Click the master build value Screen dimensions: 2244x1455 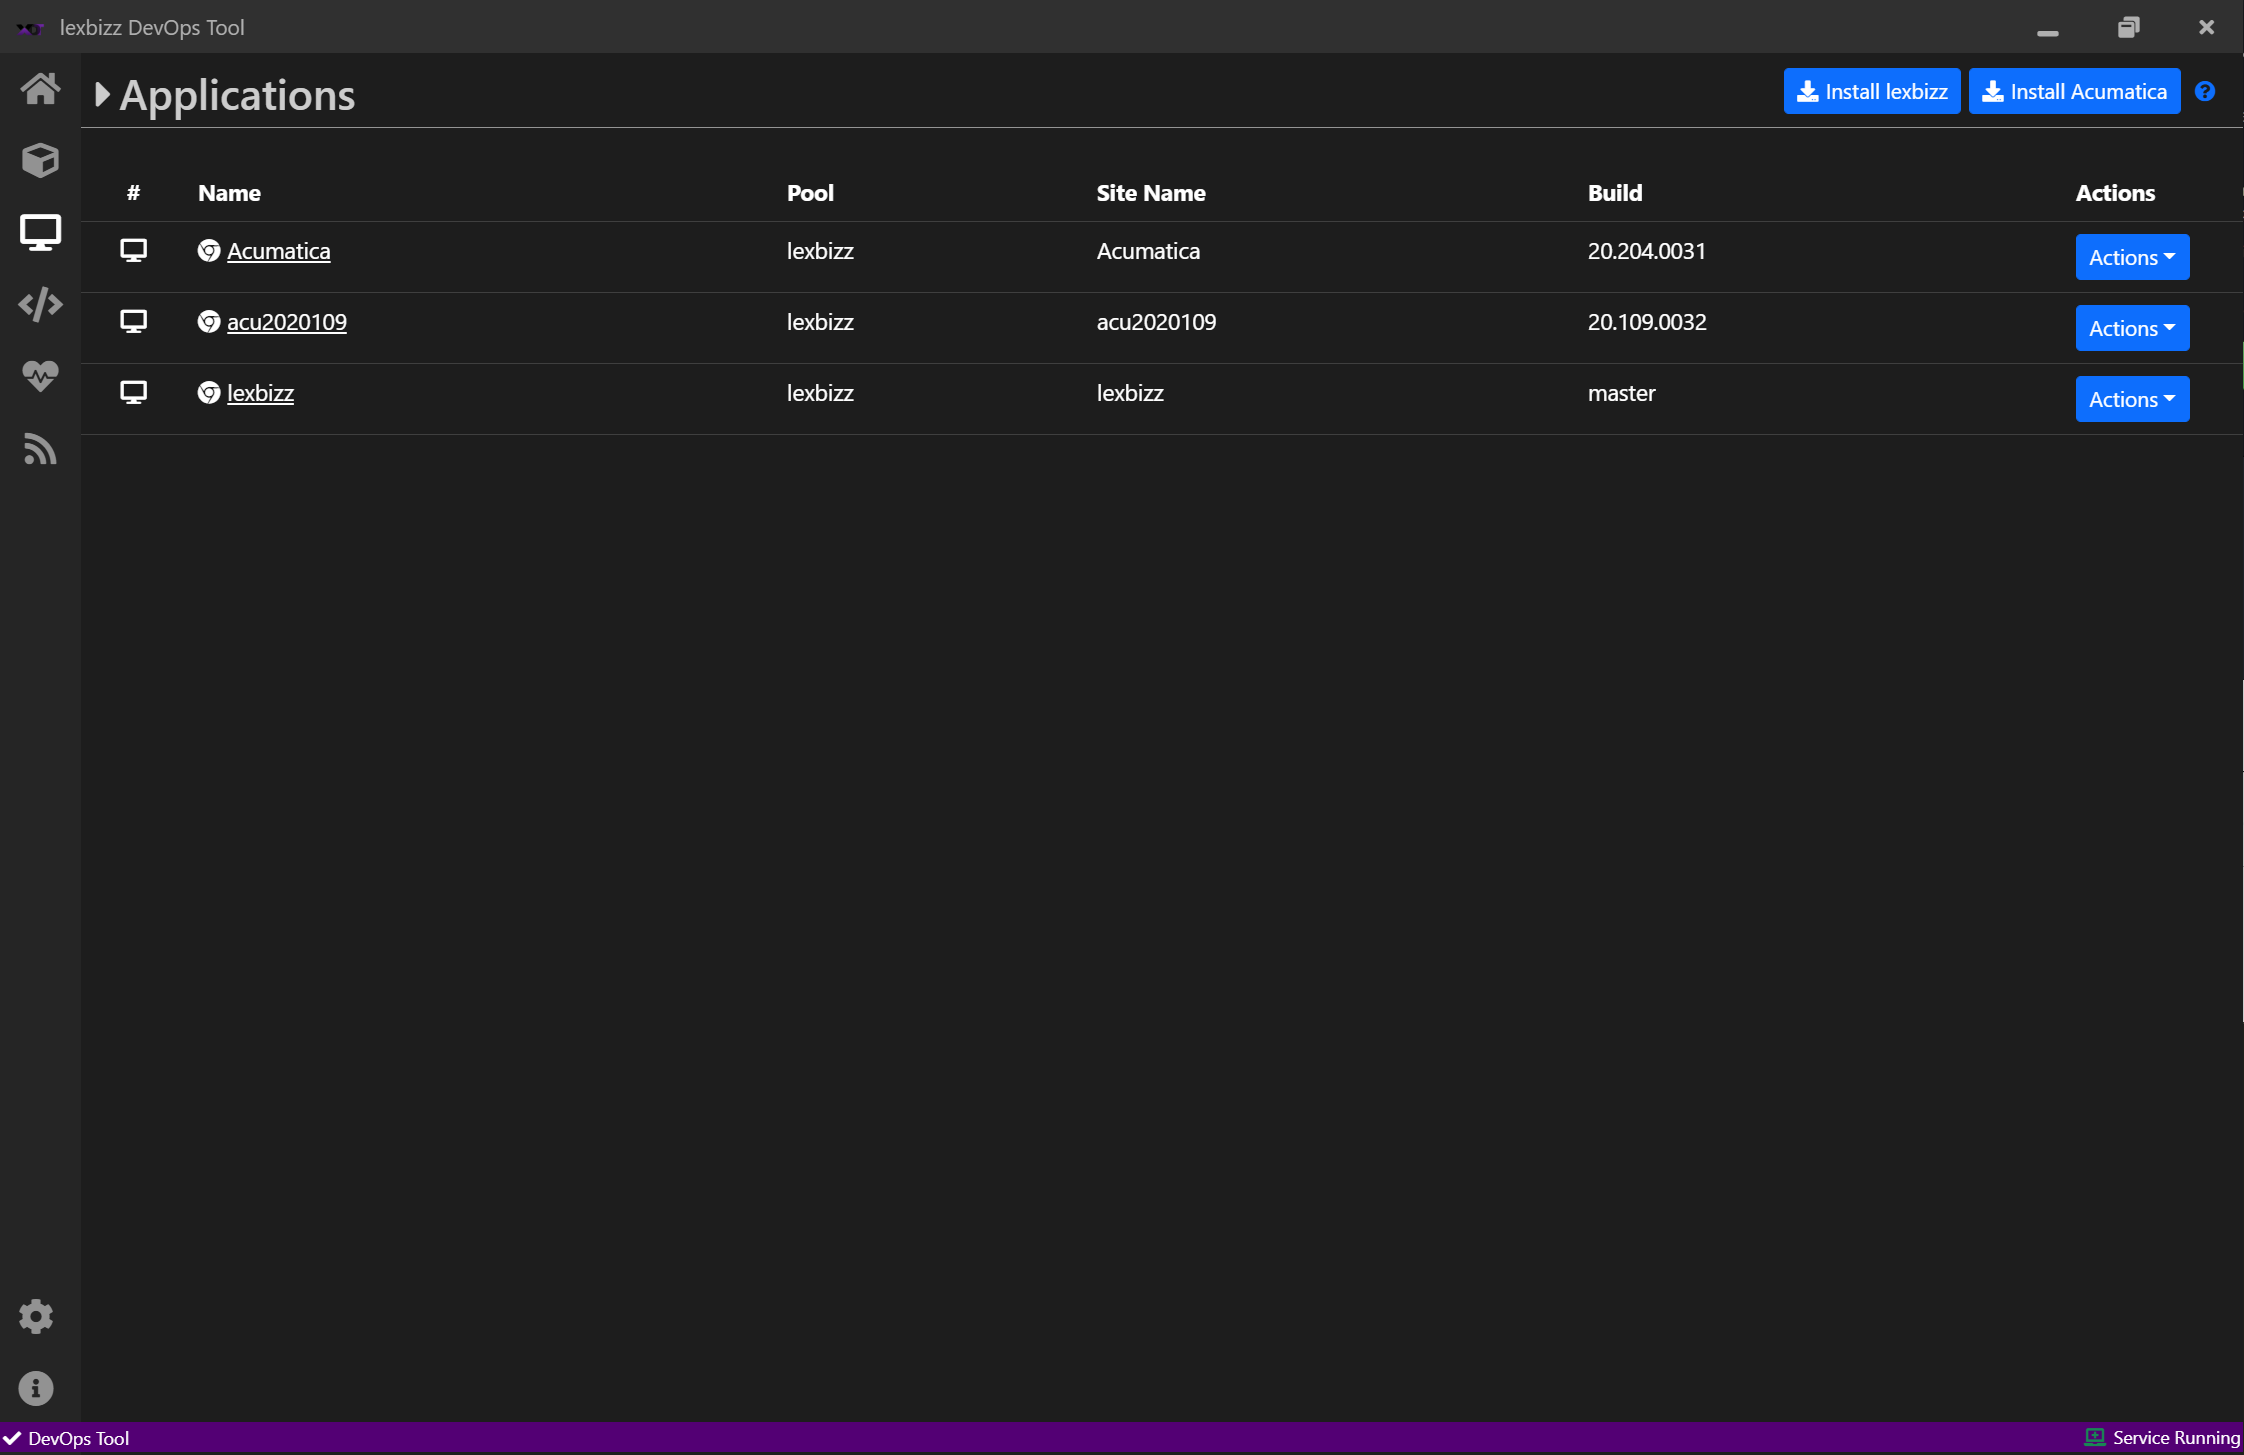(1622, 393)
